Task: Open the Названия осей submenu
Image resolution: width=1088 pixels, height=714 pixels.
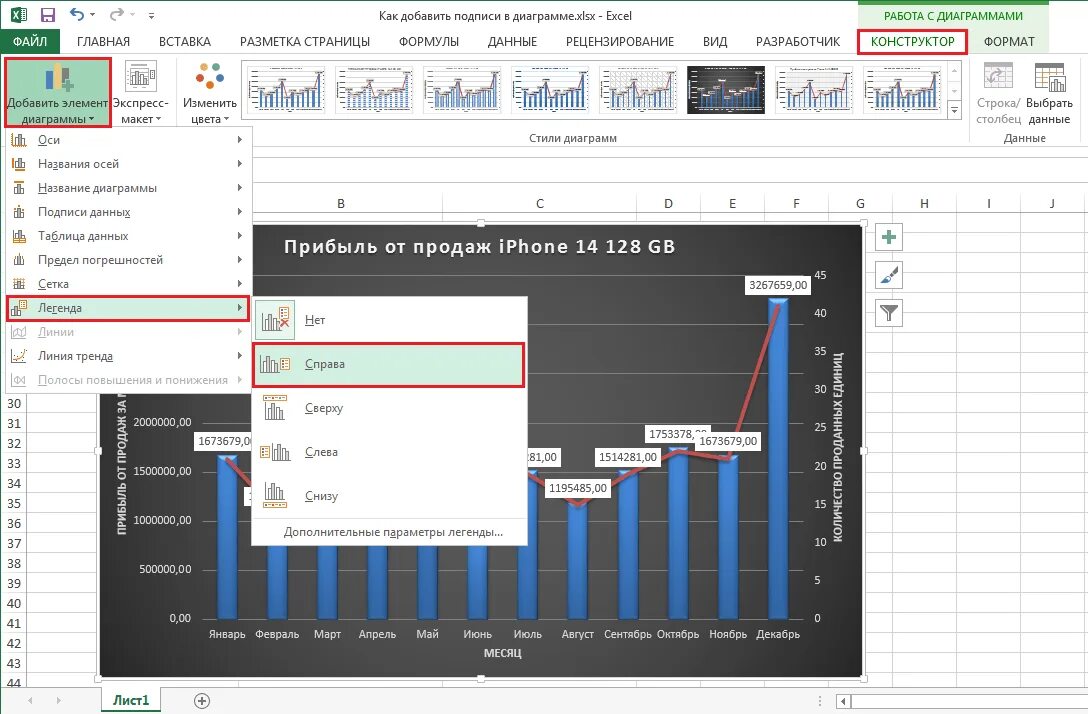Action: click(128, 164)
